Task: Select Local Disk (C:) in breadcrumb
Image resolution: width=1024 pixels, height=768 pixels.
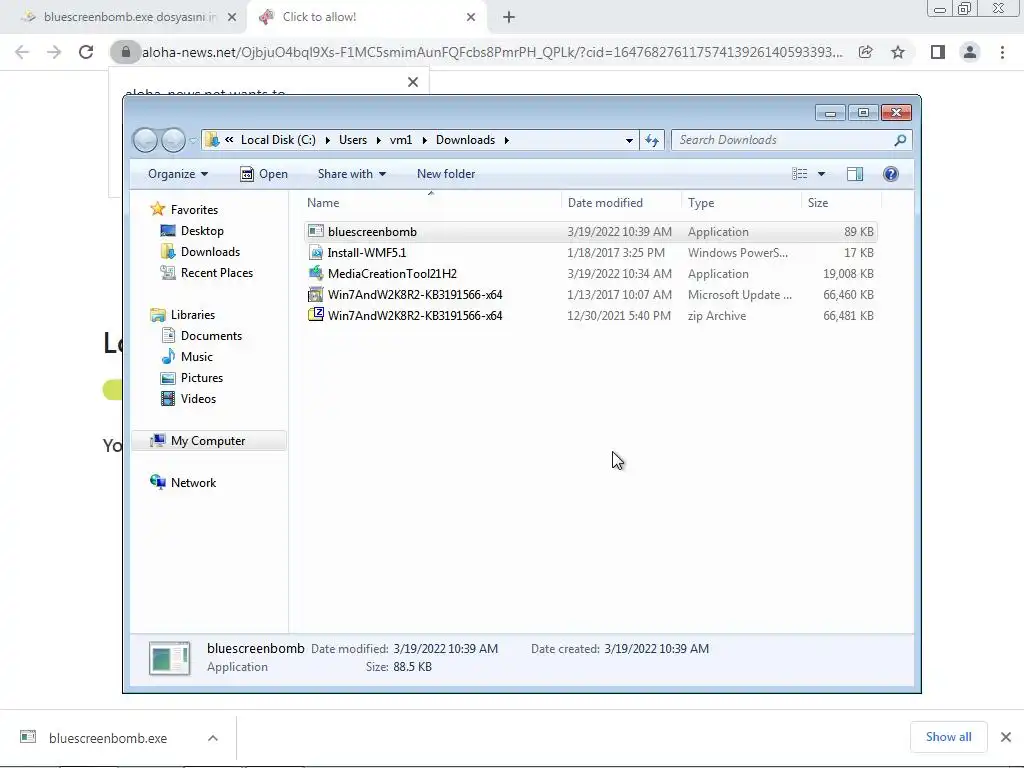Action: click(x=278, y=140)
